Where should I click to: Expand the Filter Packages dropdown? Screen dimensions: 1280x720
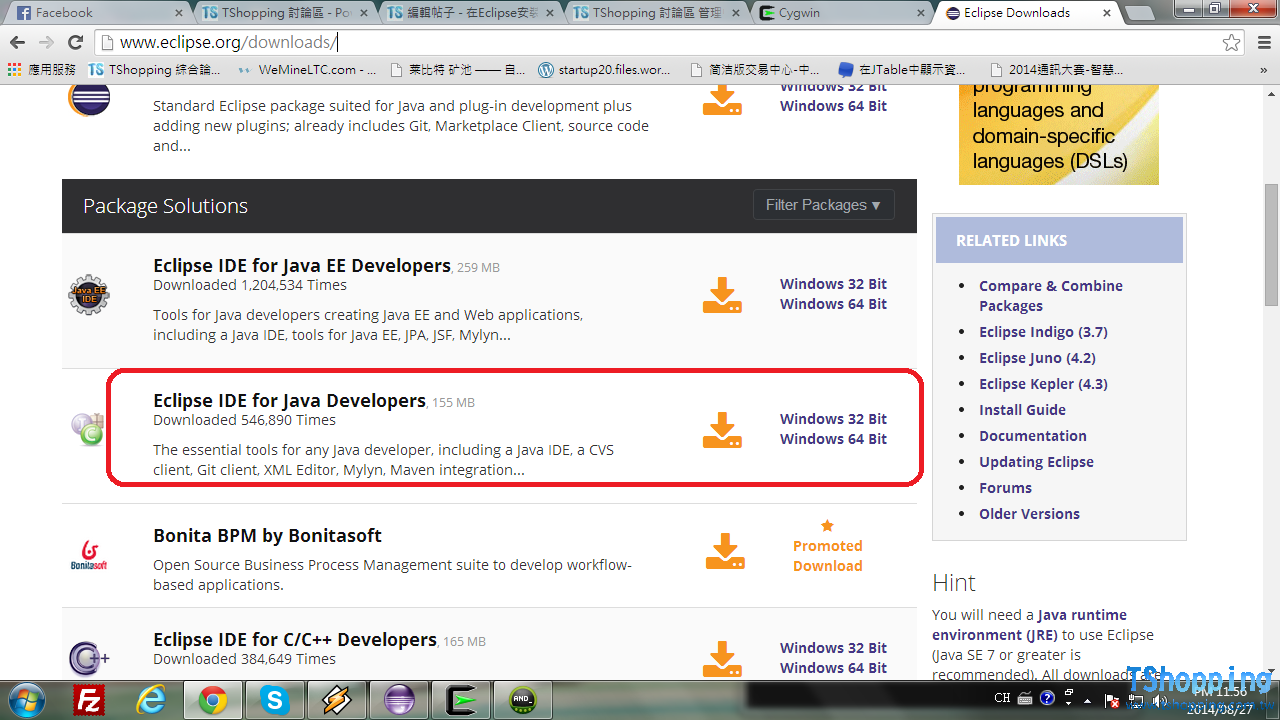tap(823, 205)
